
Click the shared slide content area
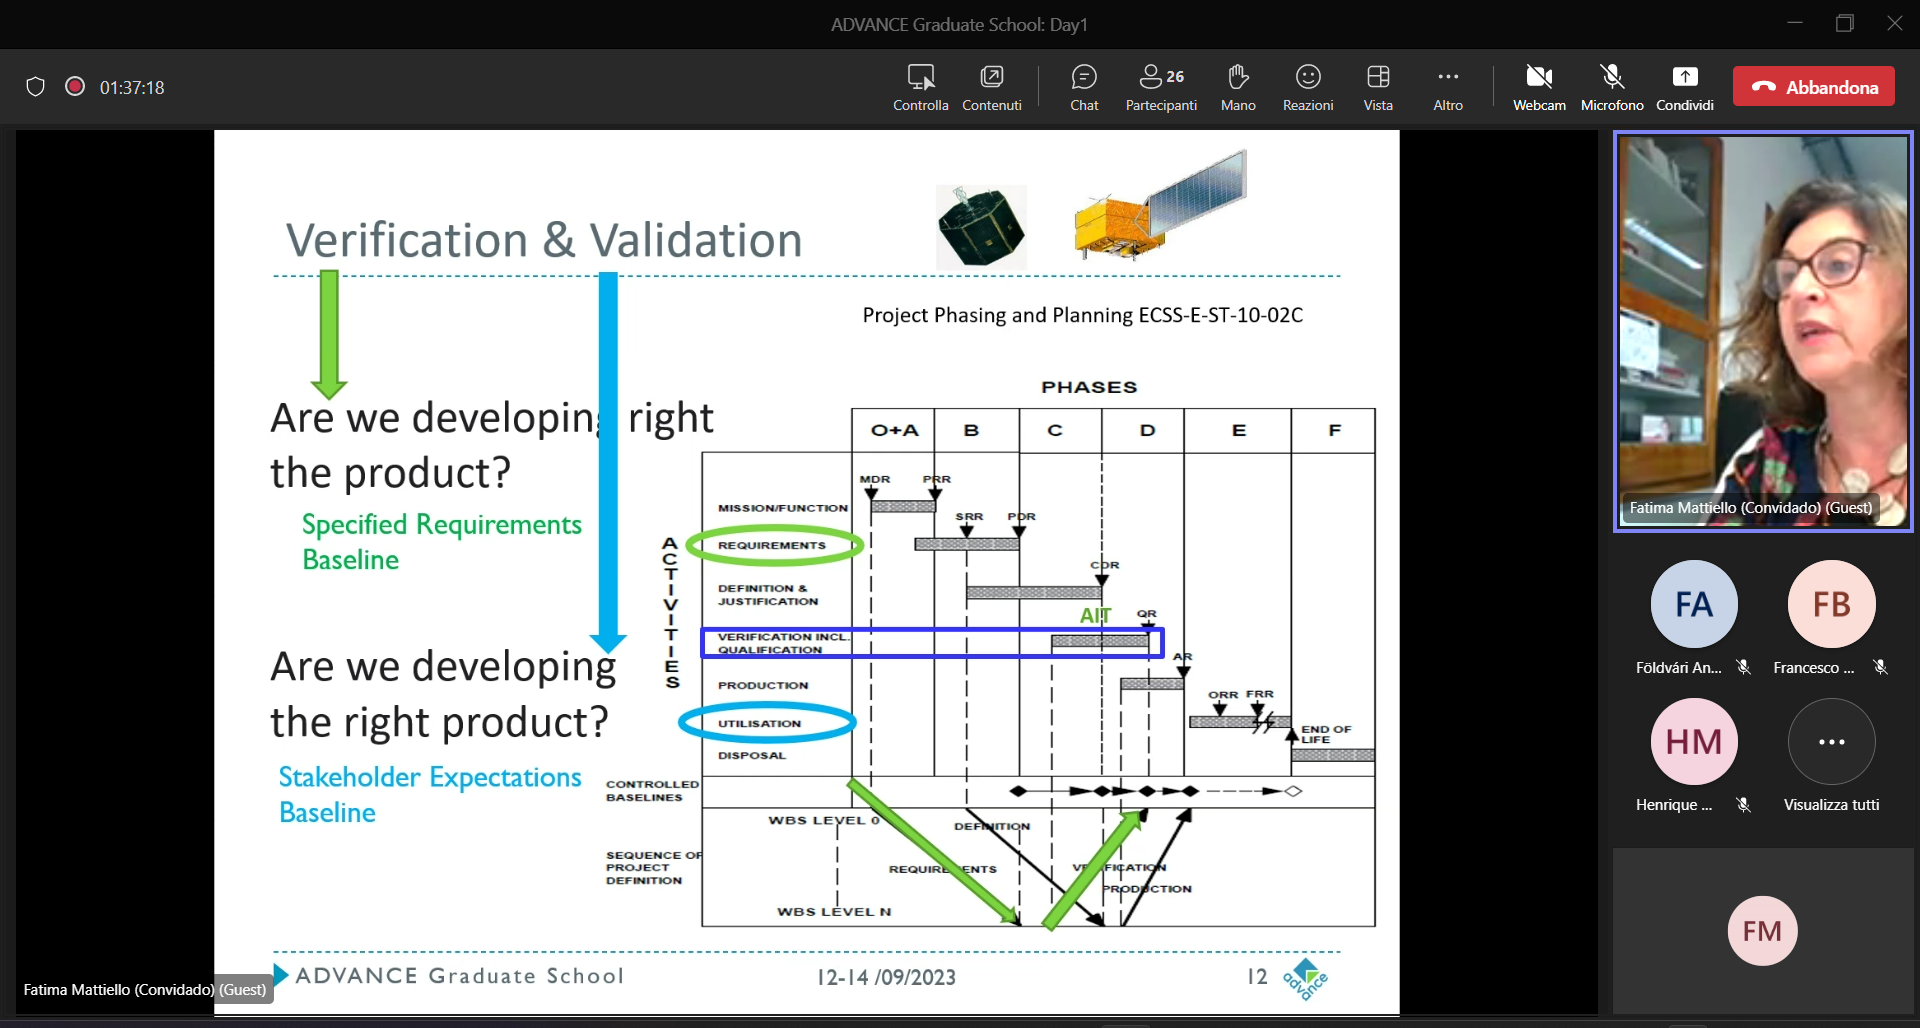coord(806,572)
